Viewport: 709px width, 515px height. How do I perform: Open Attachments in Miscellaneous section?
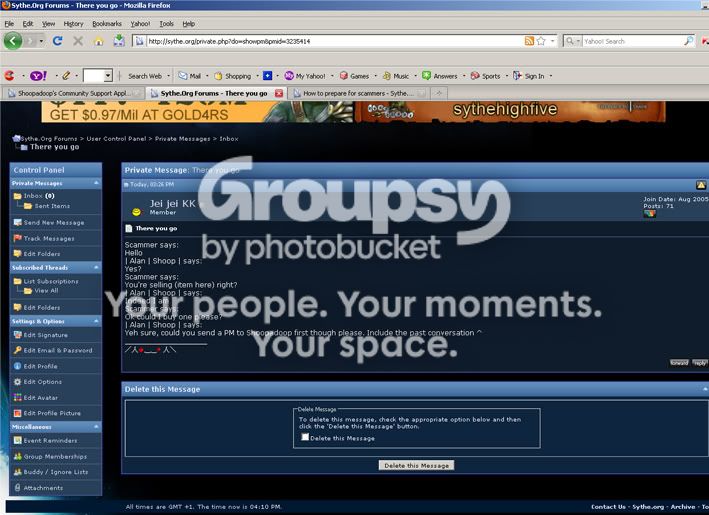pos(43,488)
